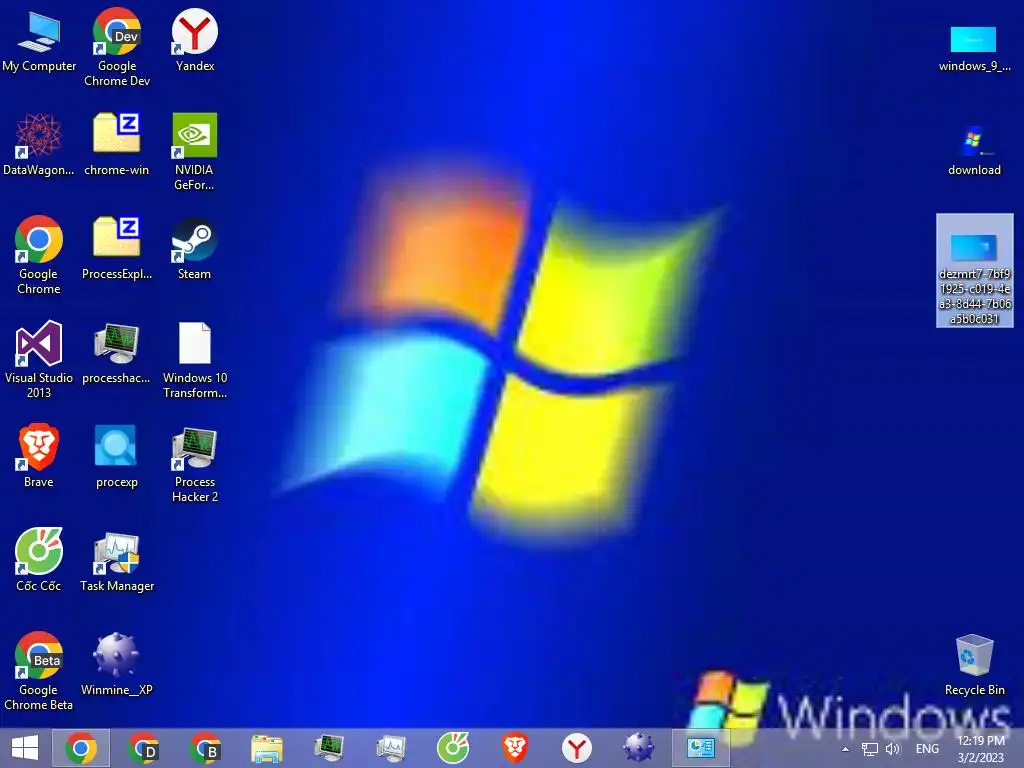Screen dimensions: 1024x768
Task: Open the volume speaker tray icon
Action: point(893,749)
